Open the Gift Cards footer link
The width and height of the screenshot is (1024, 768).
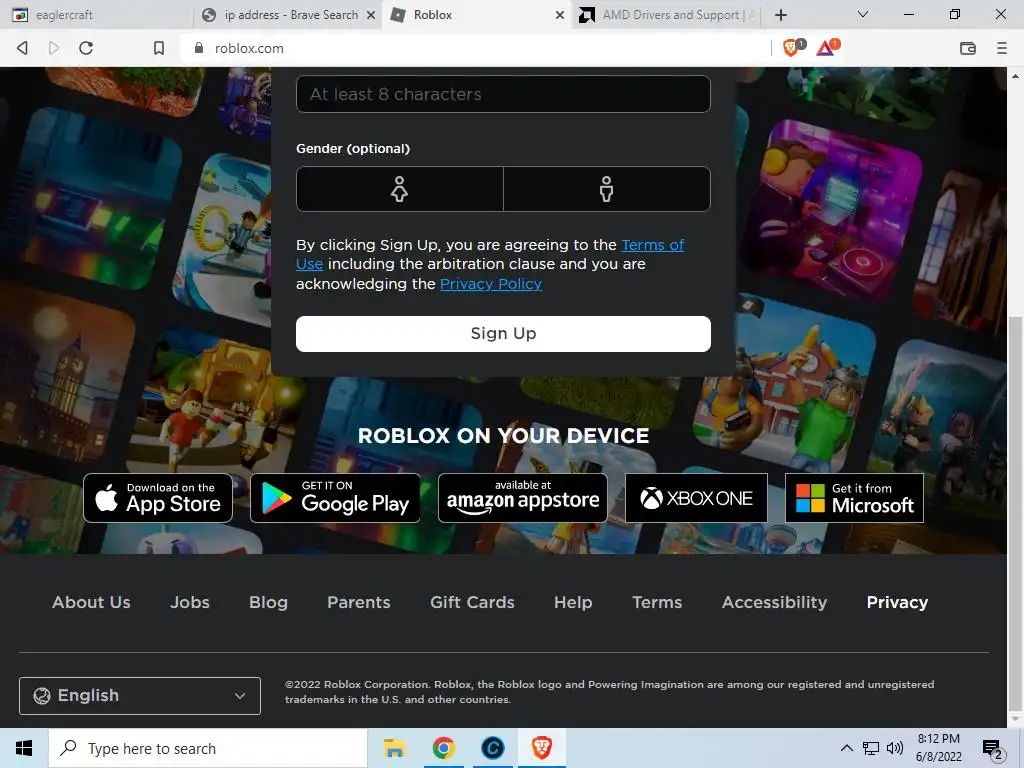click(472, 602)
